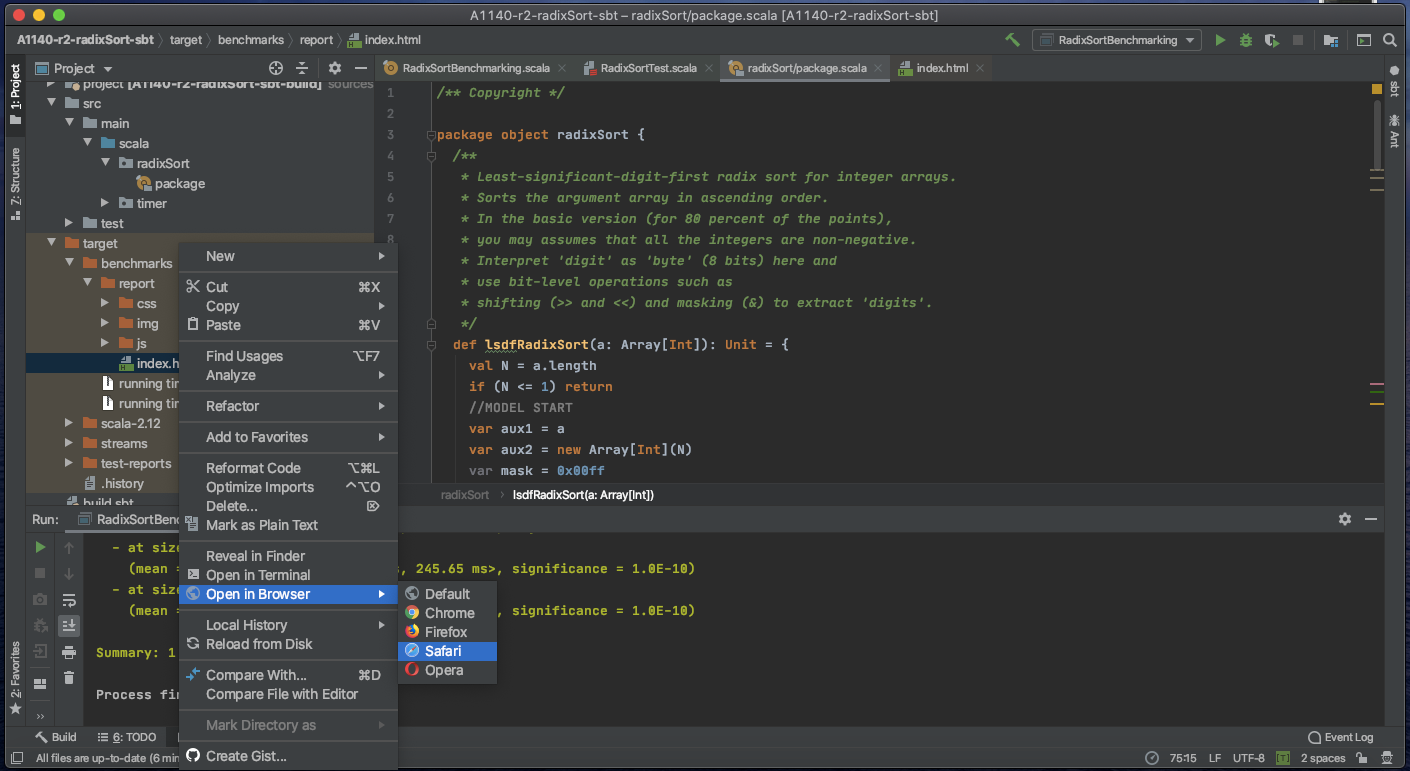
Task: Click the yellow warning marker atop editor gutter
Action: pos(1376,90)
